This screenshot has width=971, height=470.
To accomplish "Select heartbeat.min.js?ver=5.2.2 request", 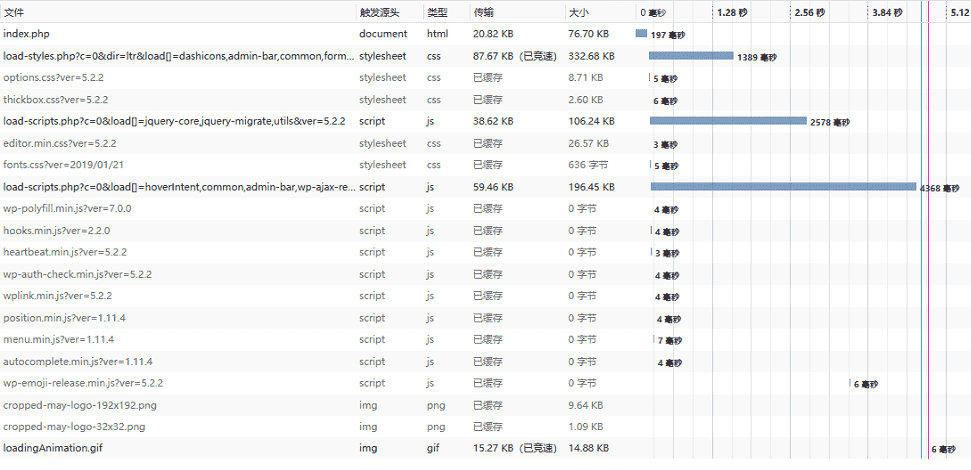I will tap(486, 252).
